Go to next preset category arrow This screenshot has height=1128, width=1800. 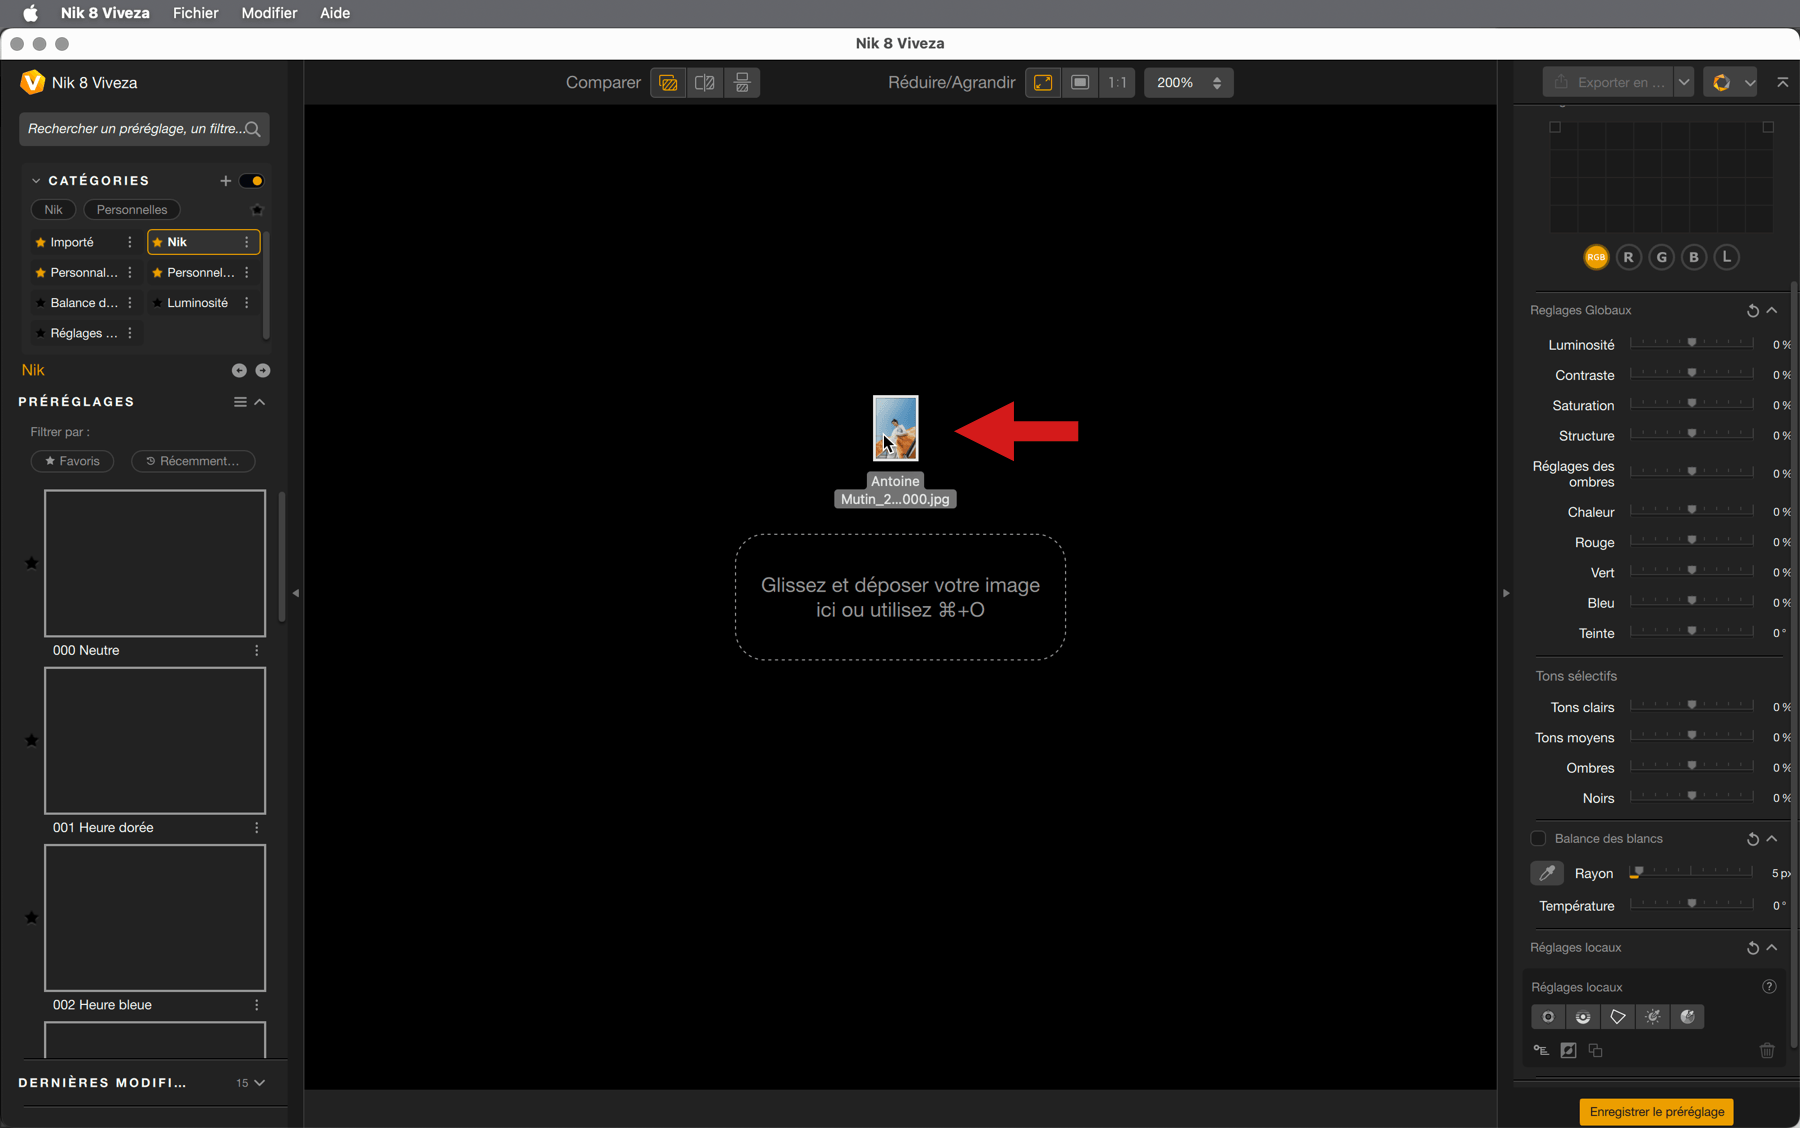tap(263, 370)
